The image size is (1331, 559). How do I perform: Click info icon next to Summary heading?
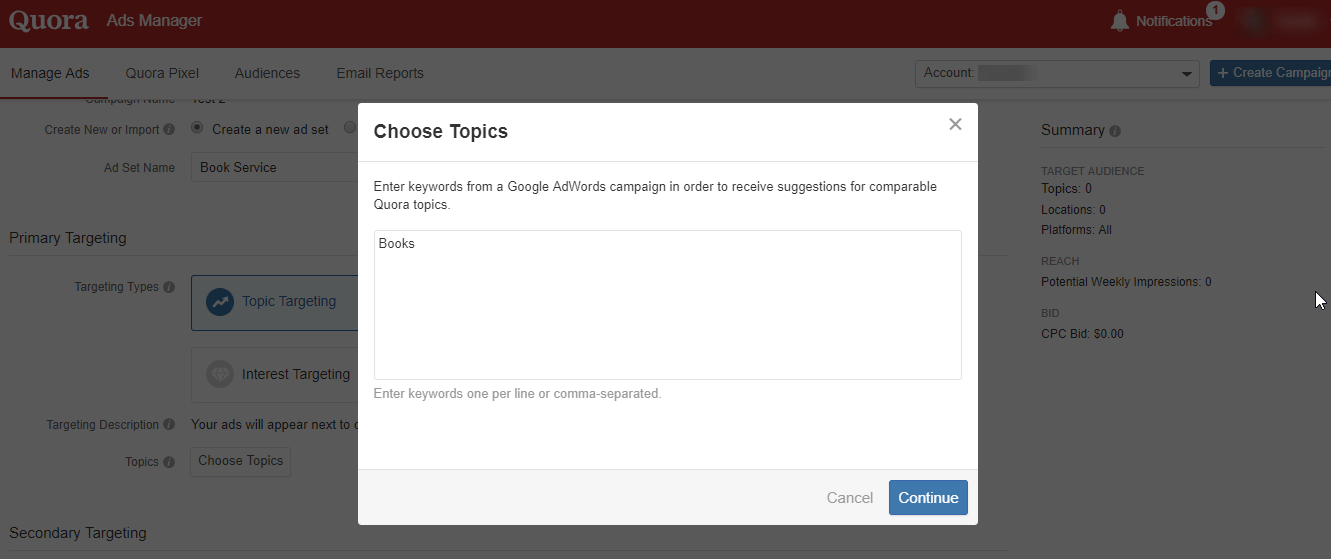click(x=1115, y=131)
